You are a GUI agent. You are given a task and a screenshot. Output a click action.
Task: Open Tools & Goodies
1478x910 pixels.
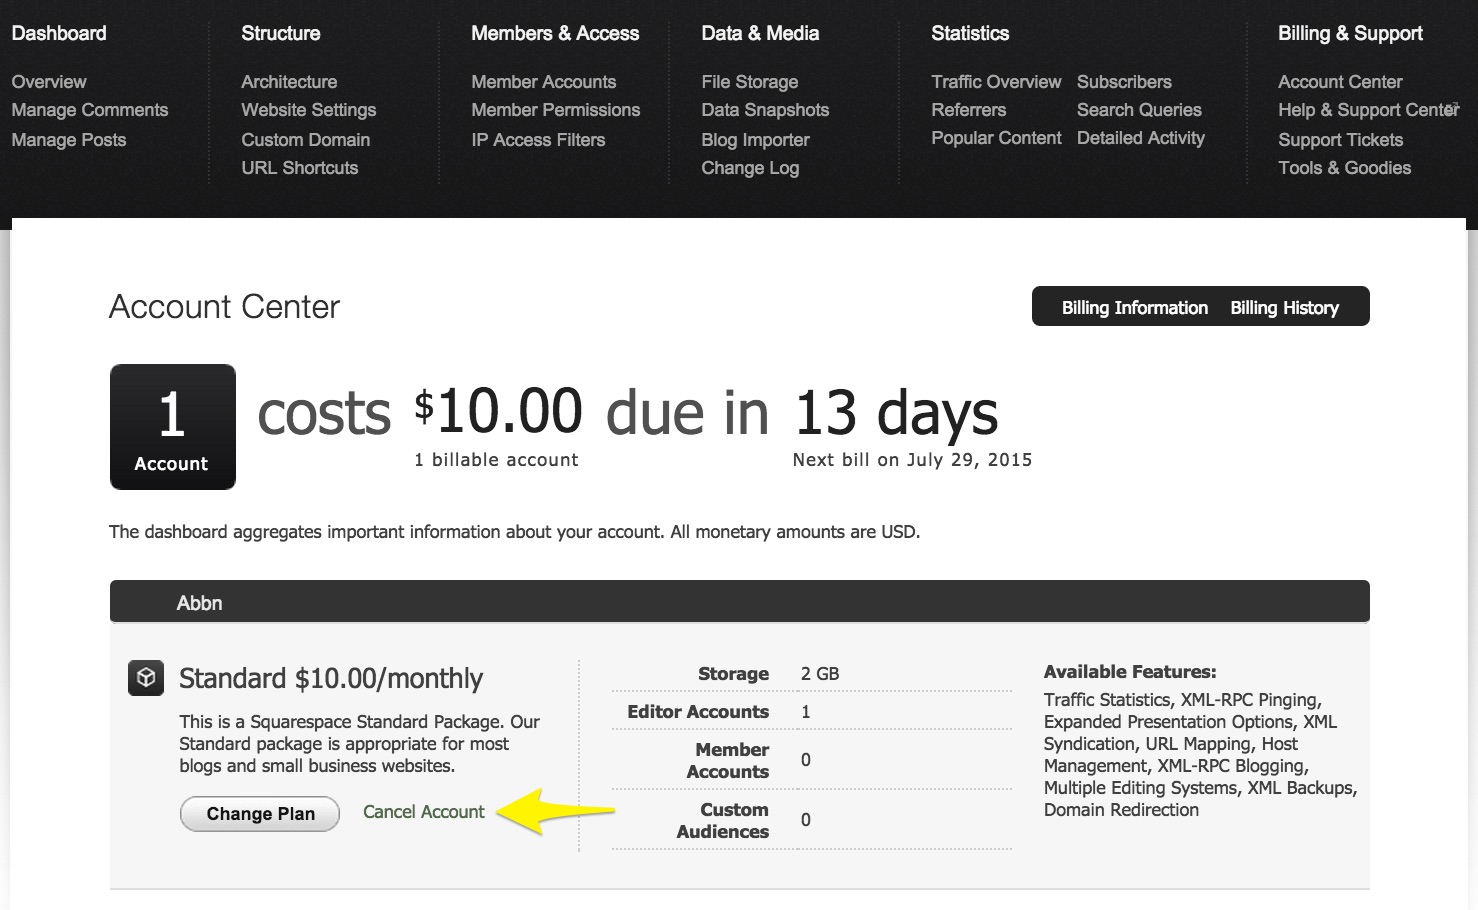tap(1344, 168)
